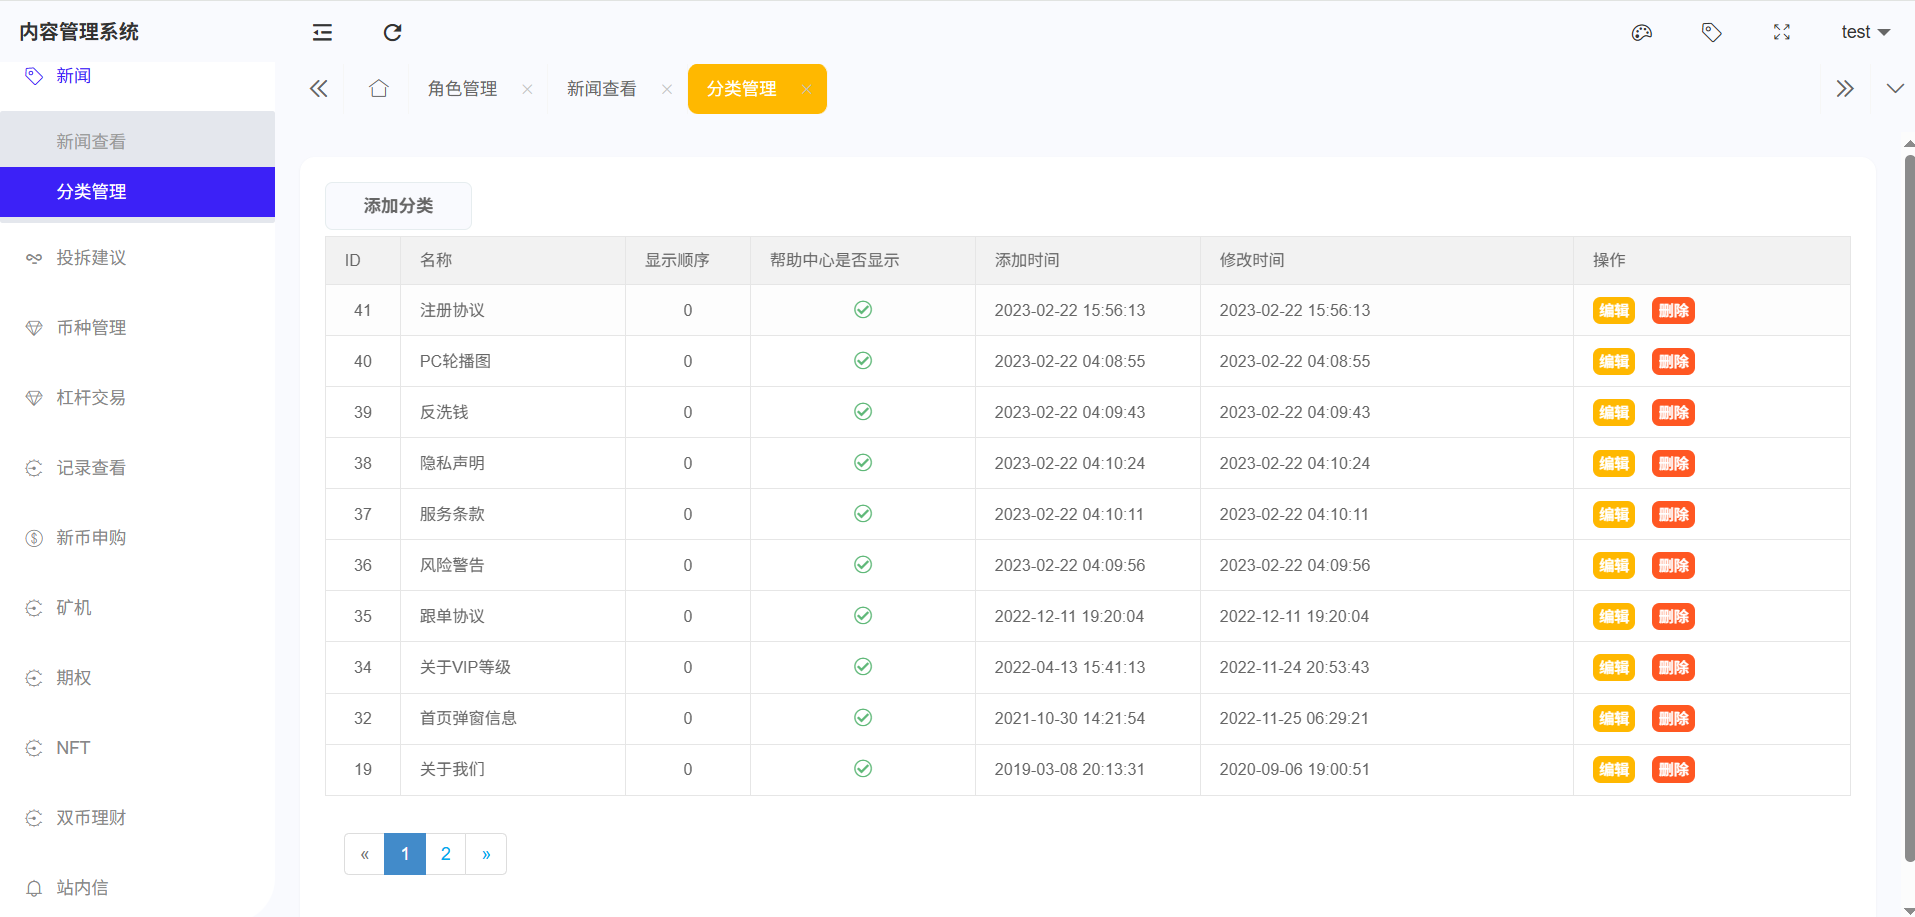Go to home tab icon
Screen dimensions: 1915x917
coord(378,89)
